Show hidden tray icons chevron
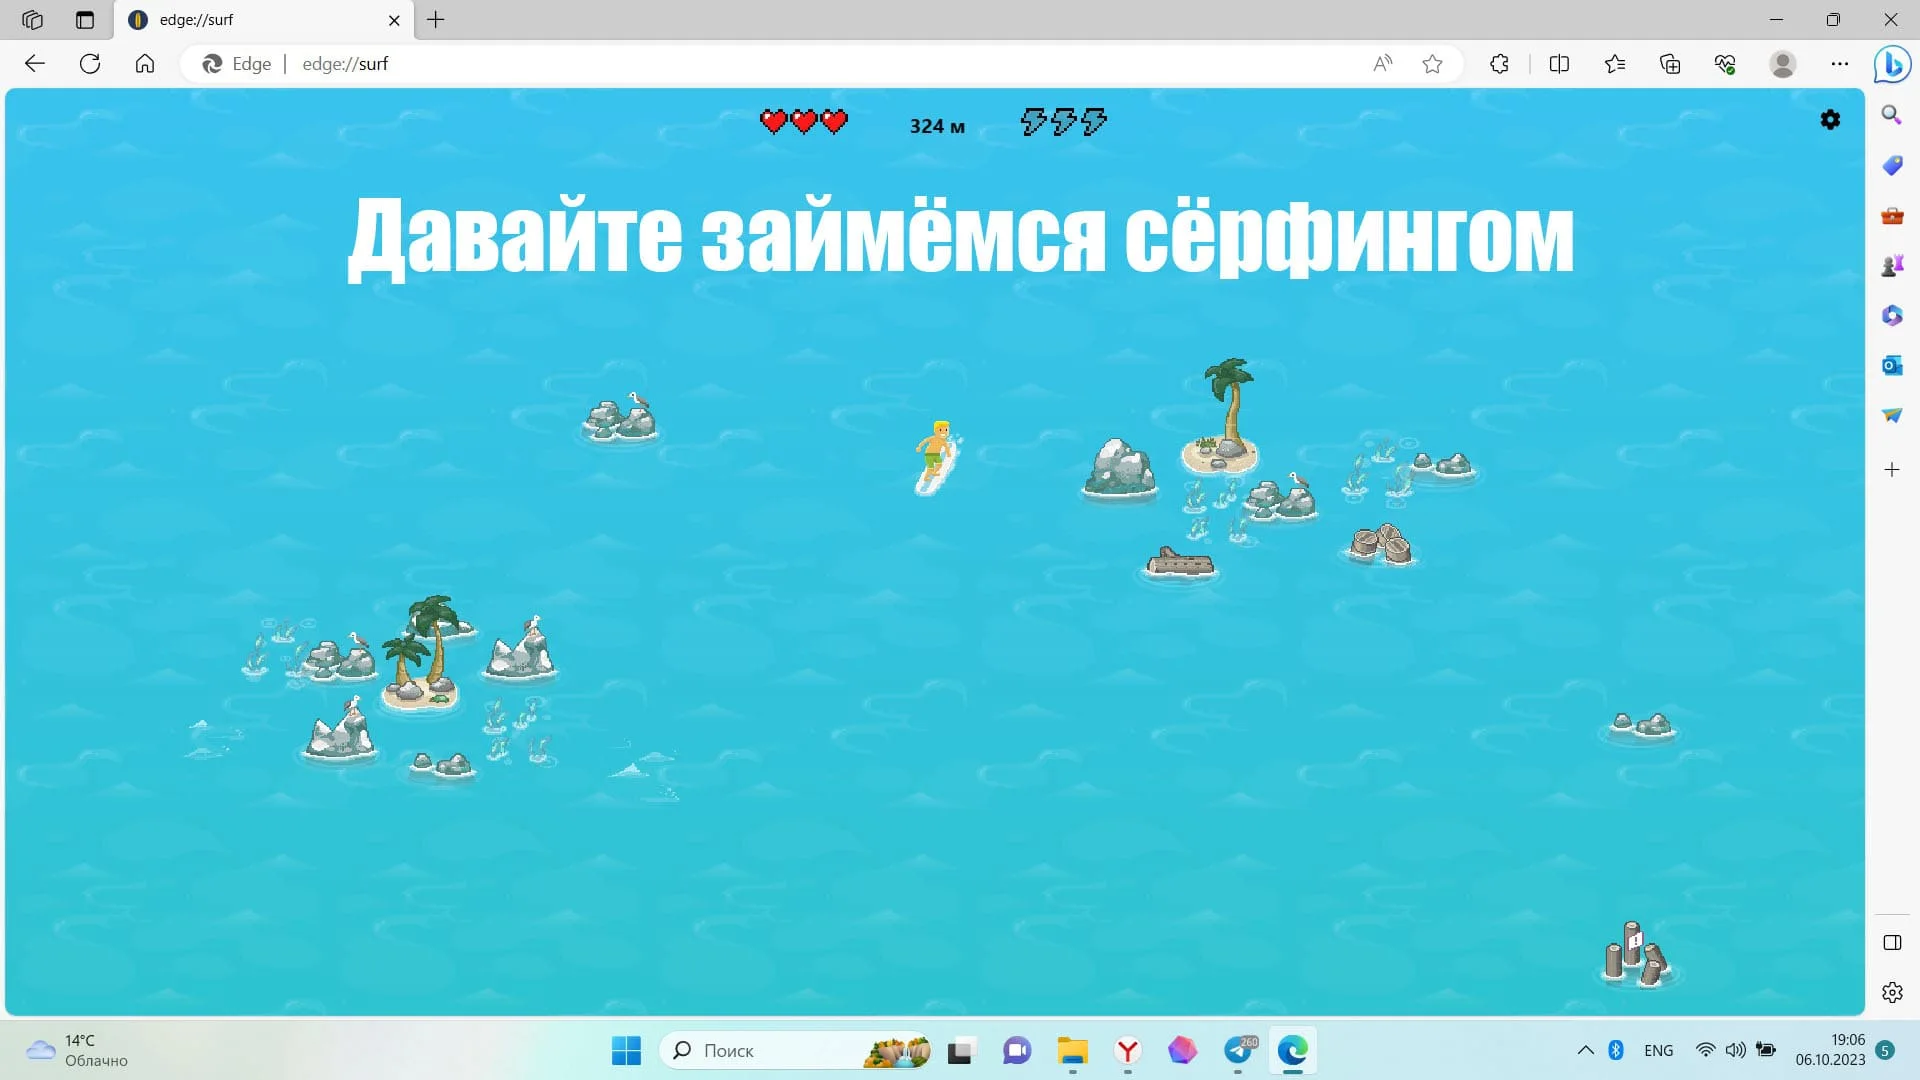The height and width of the screenshot is (1080, 1920). tap(1585, 1050)
